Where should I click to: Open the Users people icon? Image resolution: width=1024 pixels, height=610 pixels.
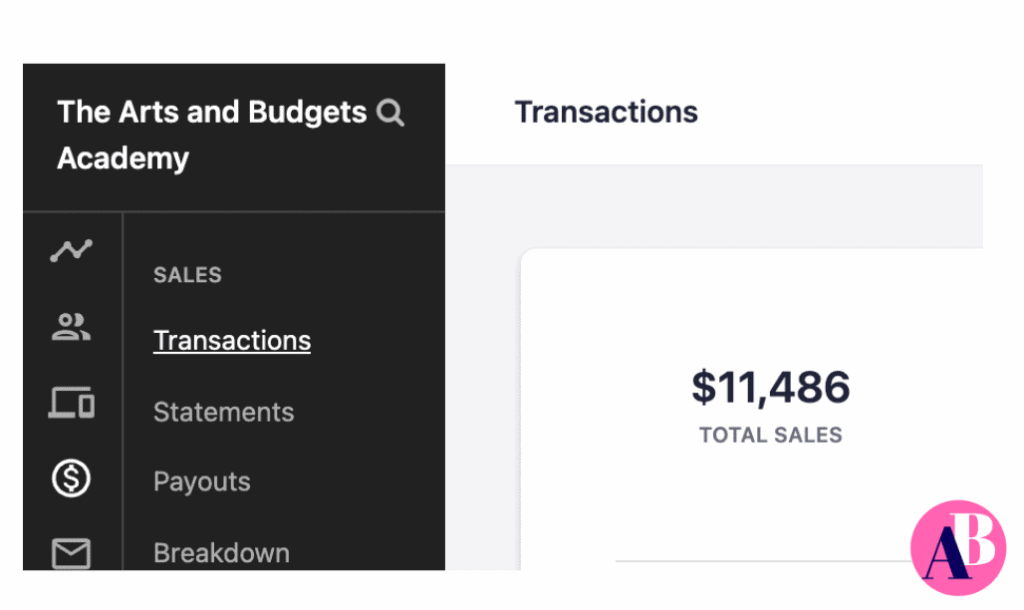[x=71, y=327]
